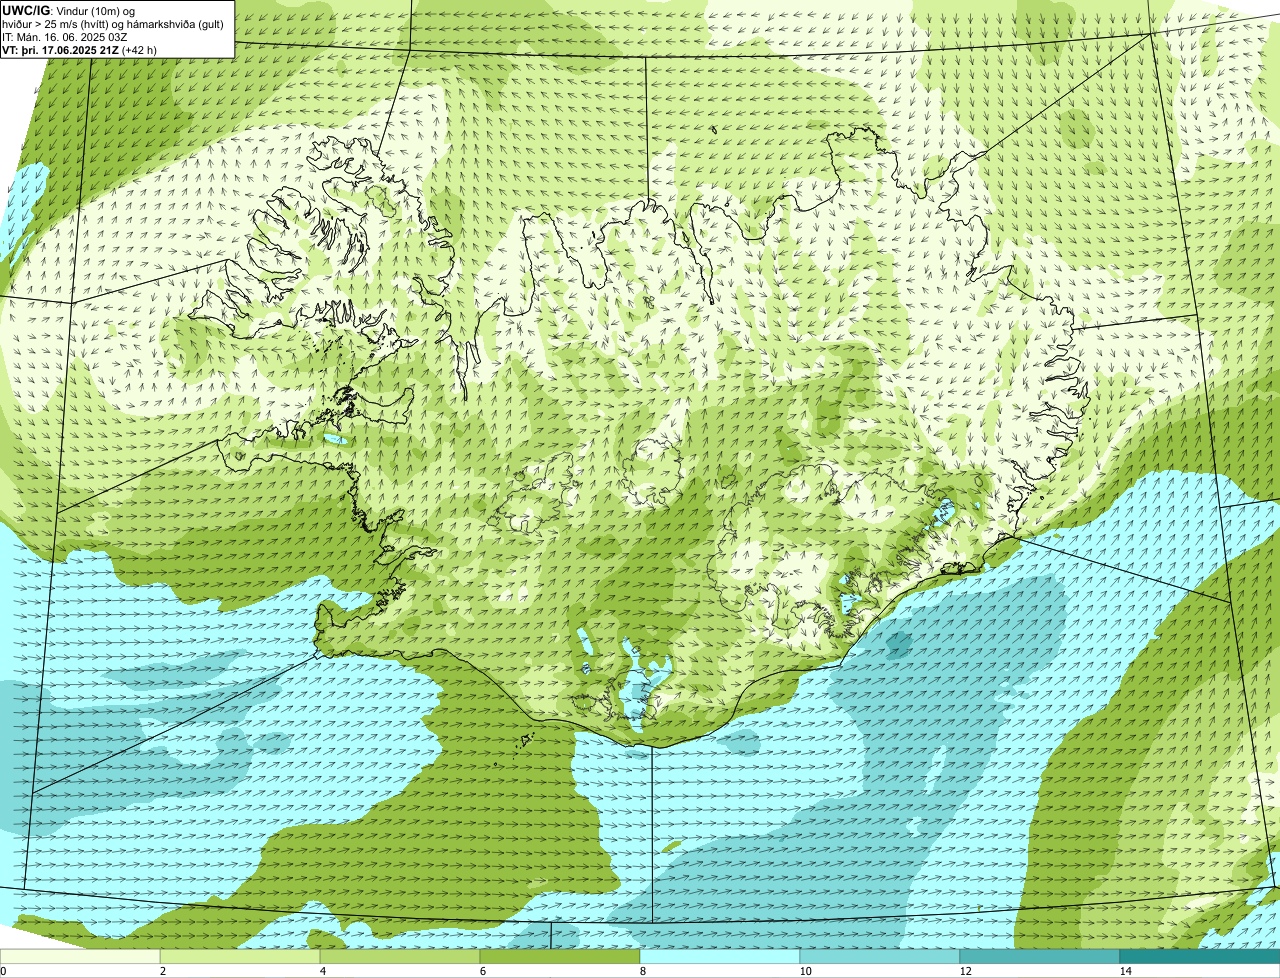Click the colorbar tick label '4'
This screenshot has height=978, width=1280.
tap(322, 971)
